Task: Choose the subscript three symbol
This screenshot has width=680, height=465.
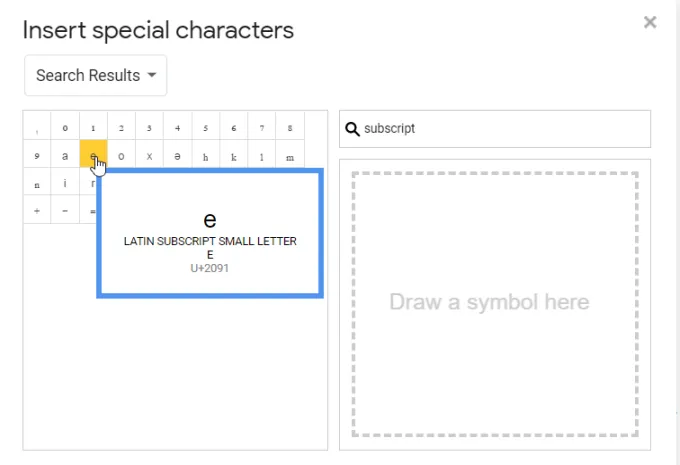Action: pyautogui.click(x=149, y=128)
